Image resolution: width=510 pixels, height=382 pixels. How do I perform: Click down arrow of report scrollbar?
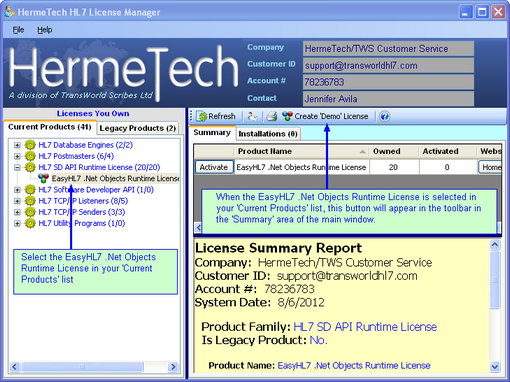[495, 367]
